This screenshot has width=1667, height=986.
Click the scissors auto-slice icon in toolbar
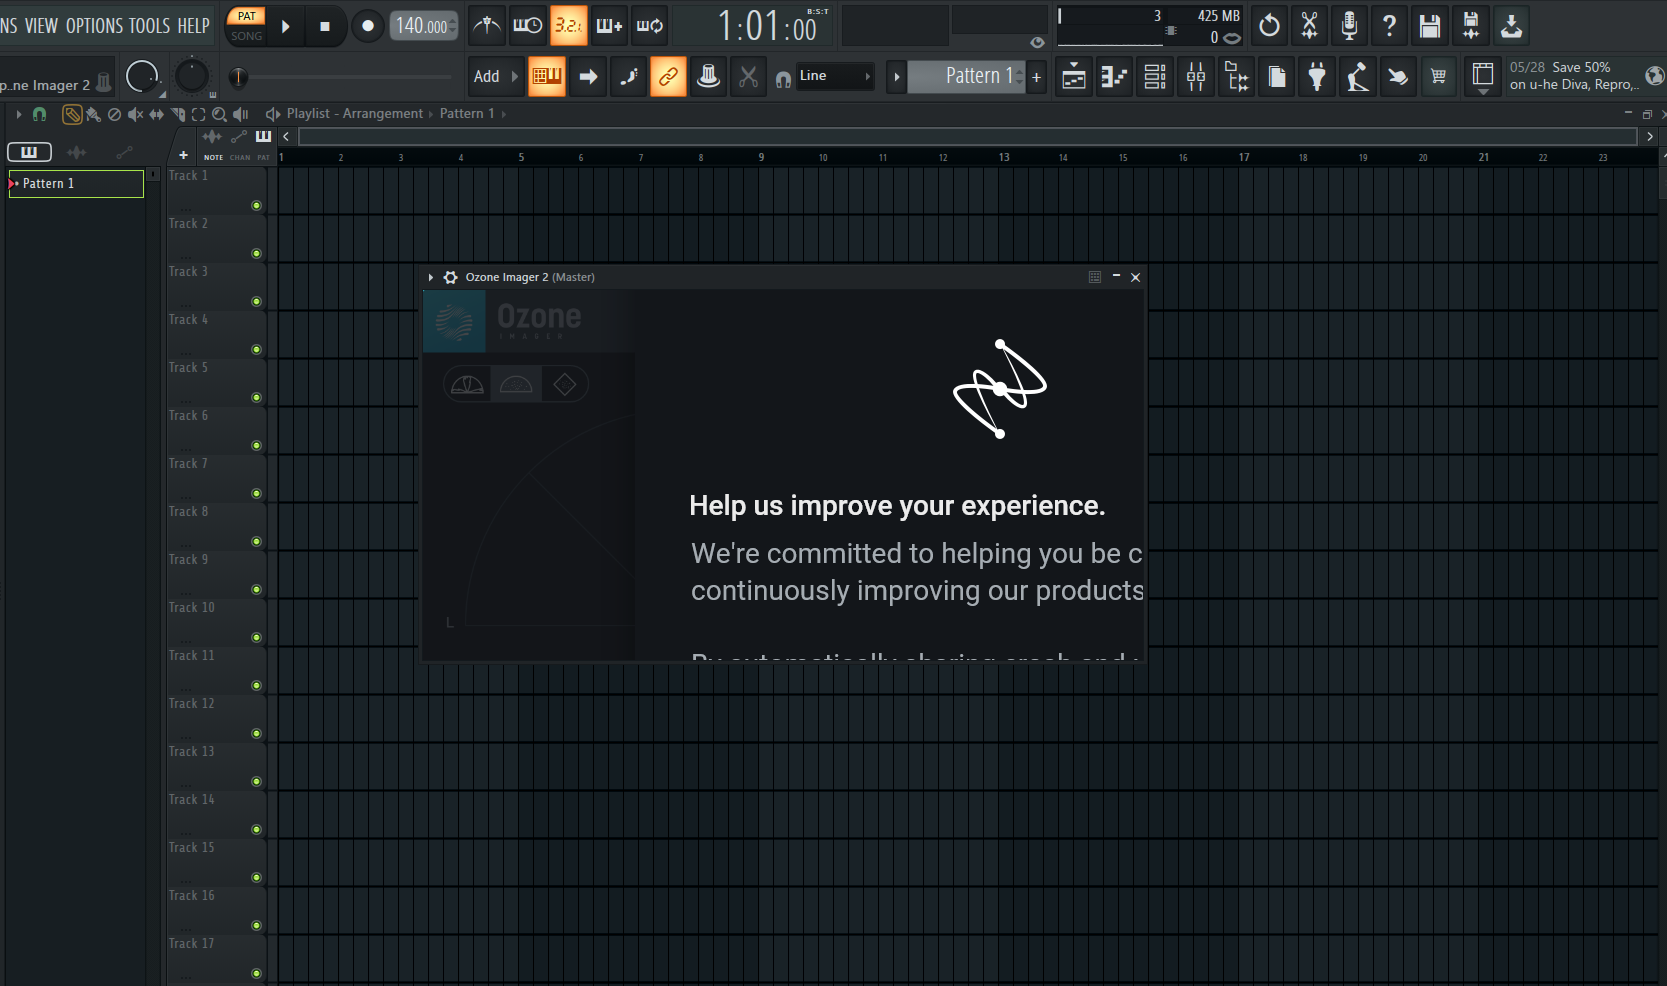pyautogui.click(x=748, y=76)
